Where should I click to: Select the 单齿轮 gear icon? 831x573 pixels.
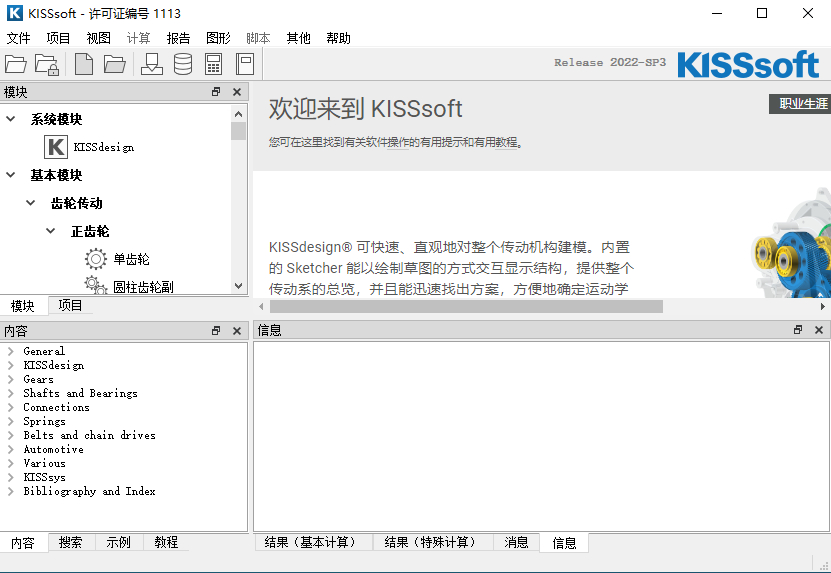coord(95,259)
